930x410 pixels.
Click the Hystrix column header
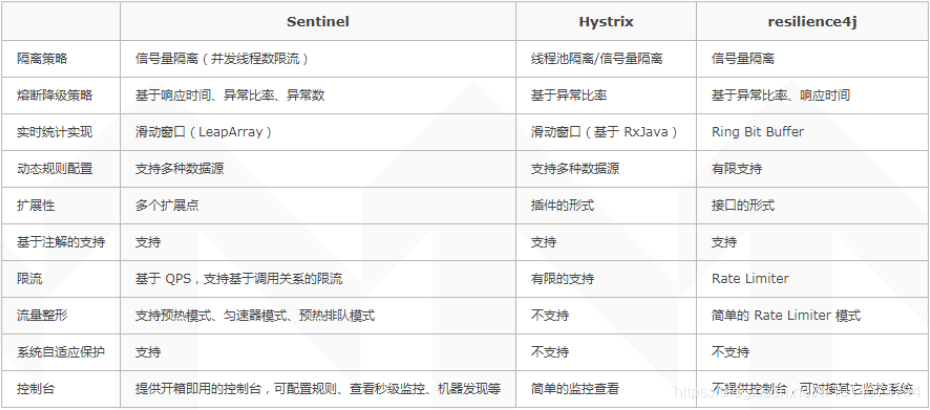point(606,20)
